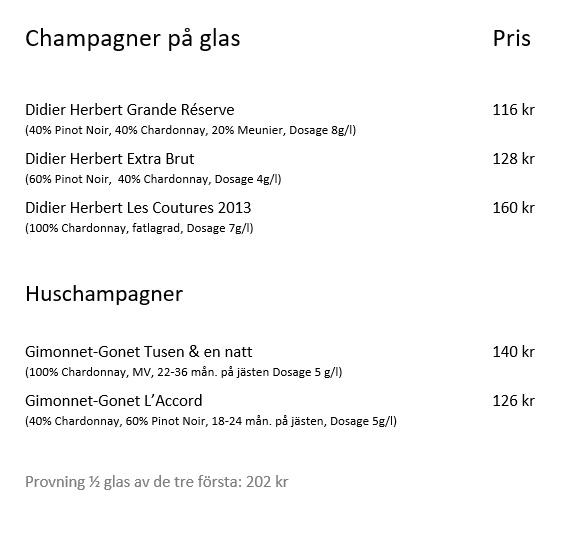This screenshot has width=569, height=556.
Task: Click the Grande Réserve grape blend description
Action: pyautogui.click(x=191, y=130)
